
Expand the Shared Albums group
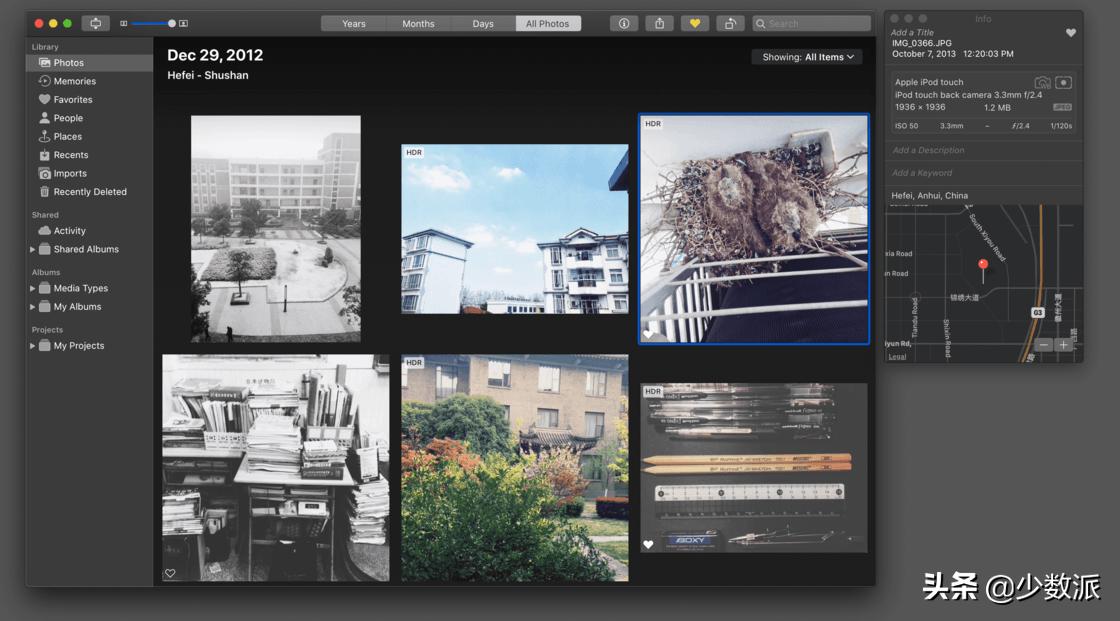[32, 249]
